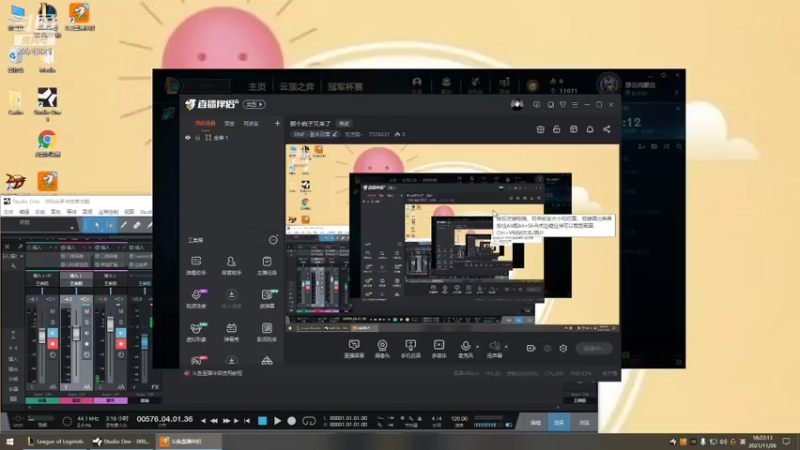Open the input routing of mixer channel 2
The image size is (800, 450).
pyautogui.click(x=76, y=276)
